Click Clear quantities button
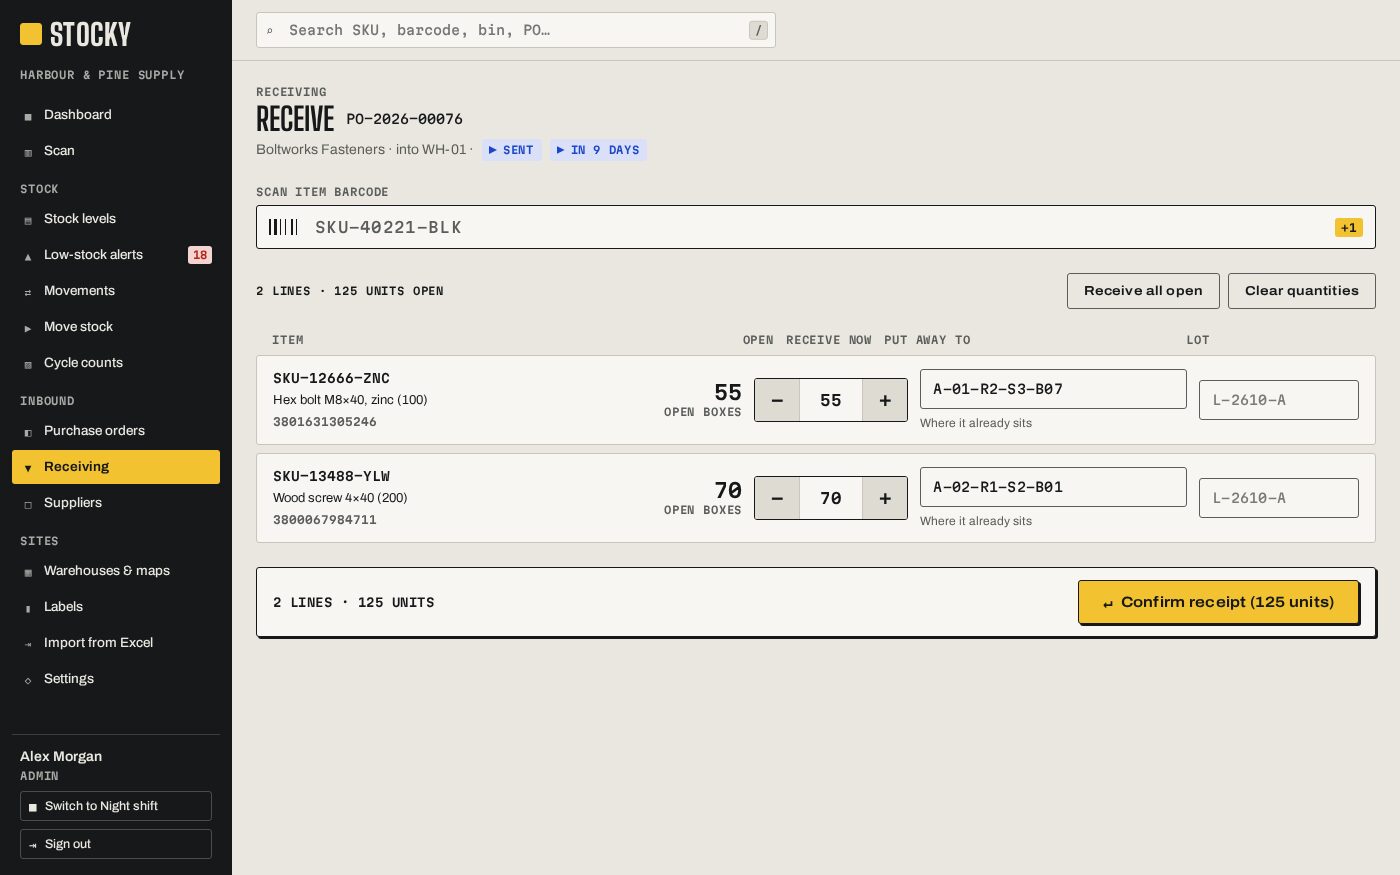 click(x=1302, y=291)
